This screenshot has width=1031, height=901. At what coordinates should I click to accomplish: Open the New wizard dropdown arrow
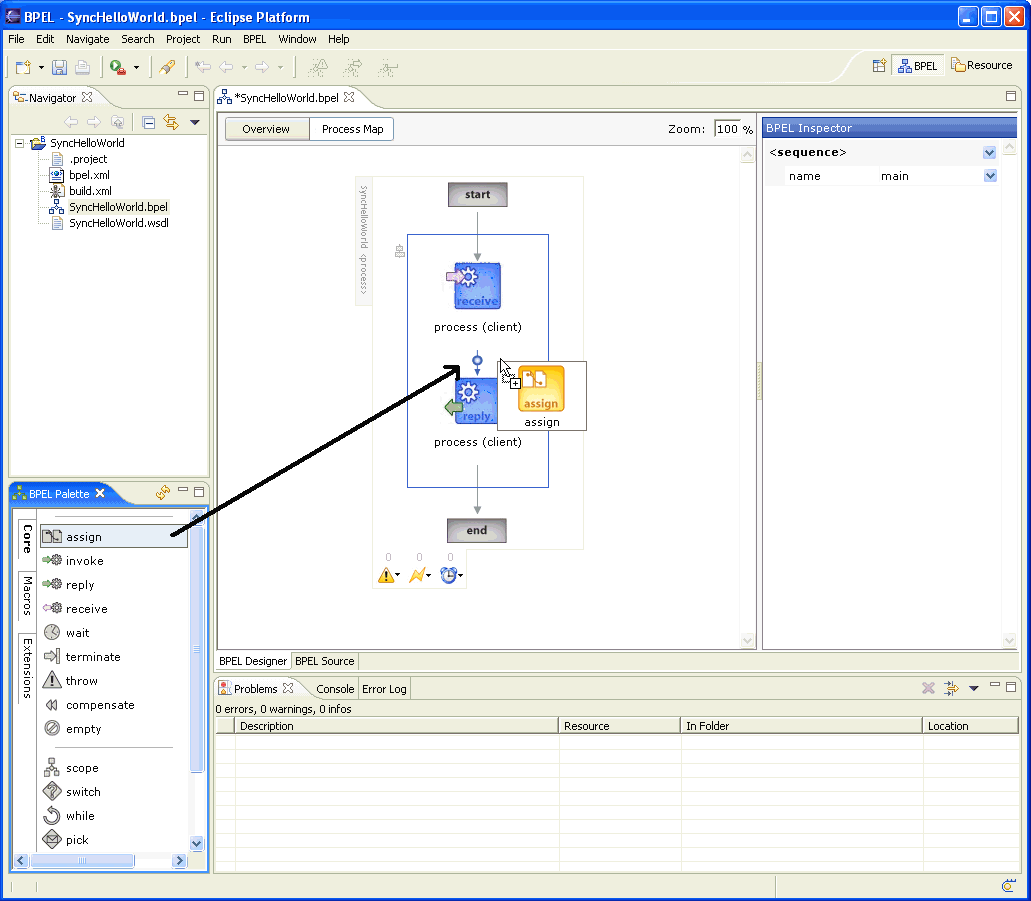(x=41, y=67)
